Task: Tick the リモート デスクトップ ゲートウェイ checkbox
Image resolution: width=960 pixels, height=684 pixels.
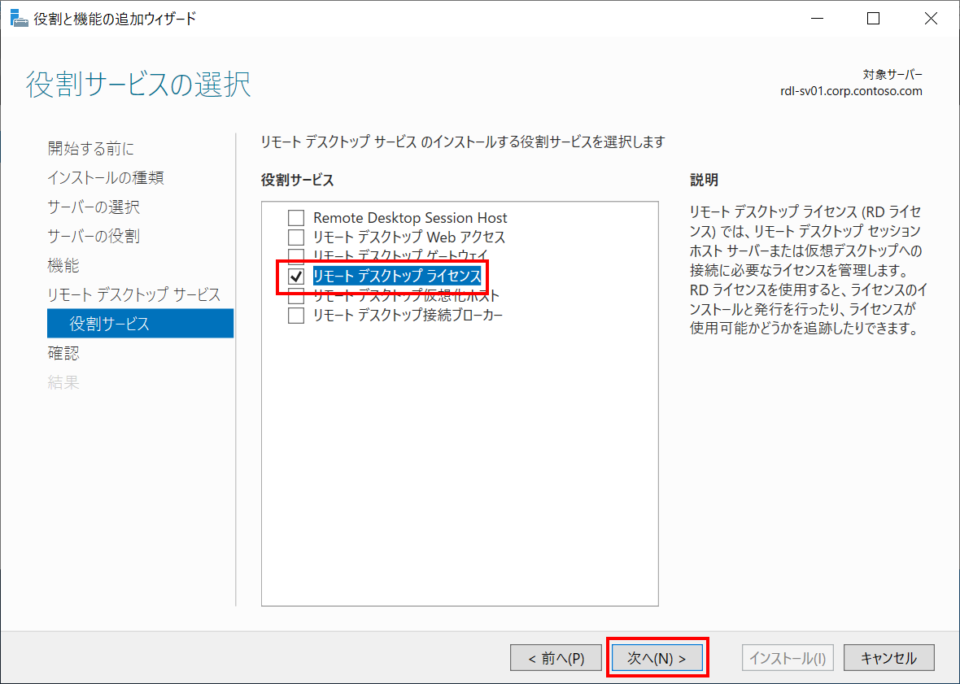Action: pyautogui.click(x=296, y=255)
